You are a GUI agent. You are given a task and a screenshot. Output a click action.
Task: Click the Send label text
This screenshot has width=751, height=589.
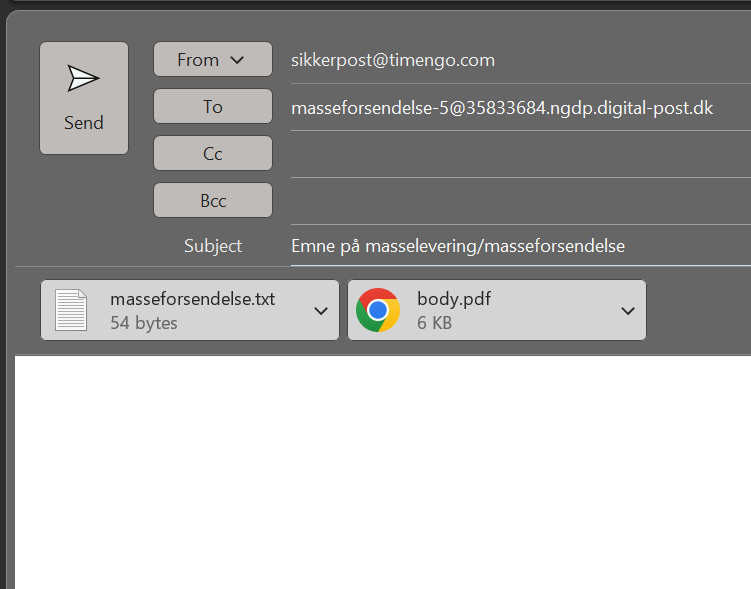pyautogui.click(x=84, y=123)
